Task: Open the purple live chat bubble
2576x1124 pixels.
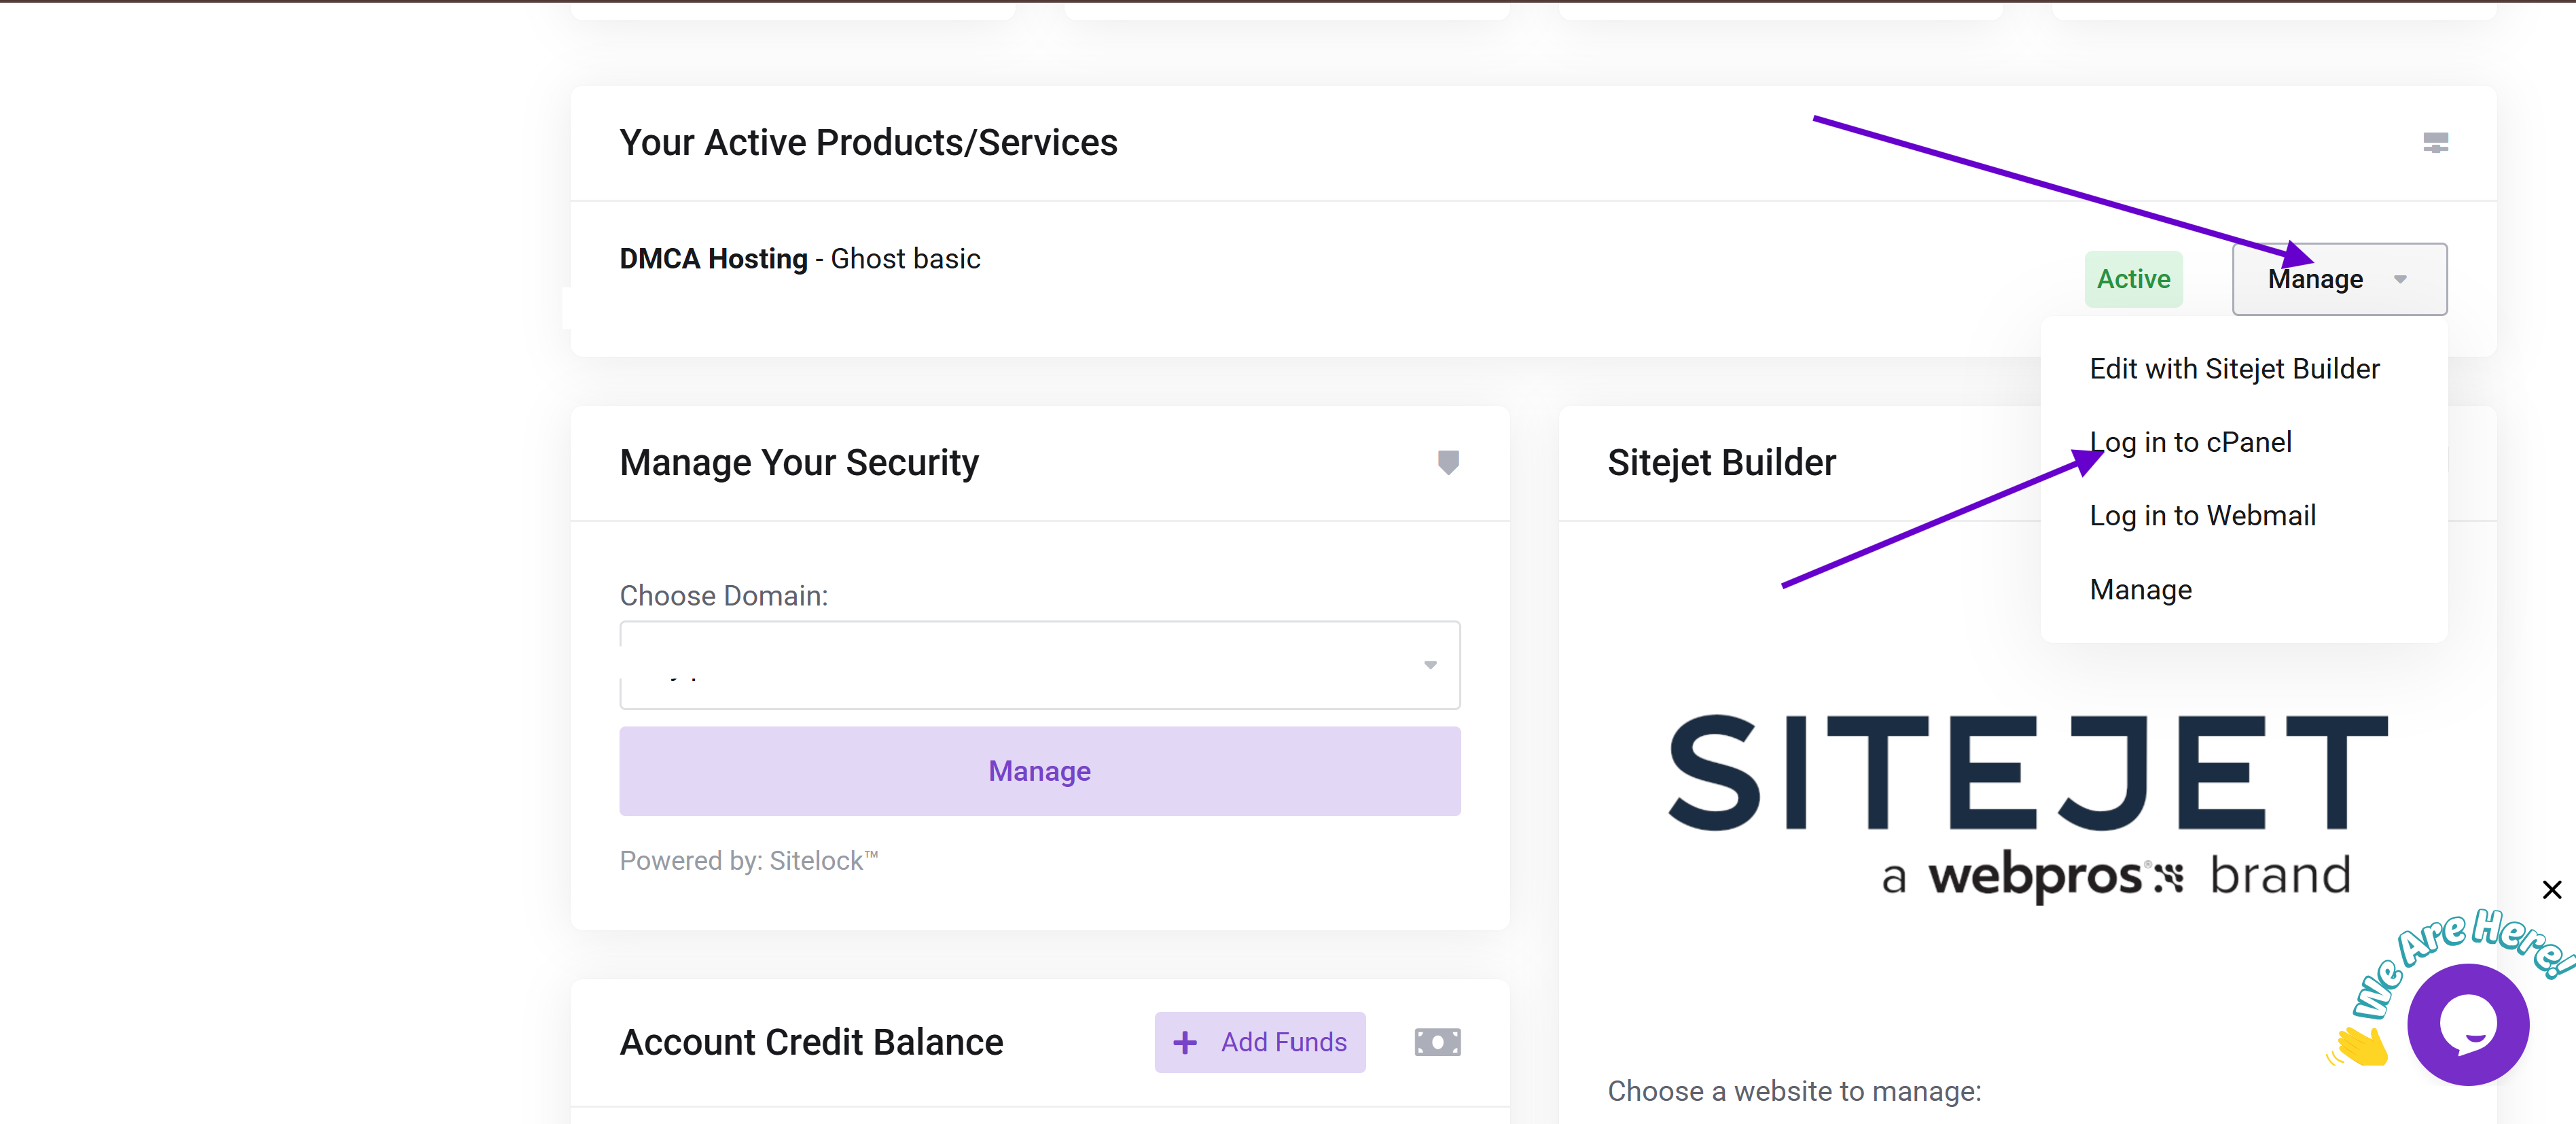Action: 2467,1024
